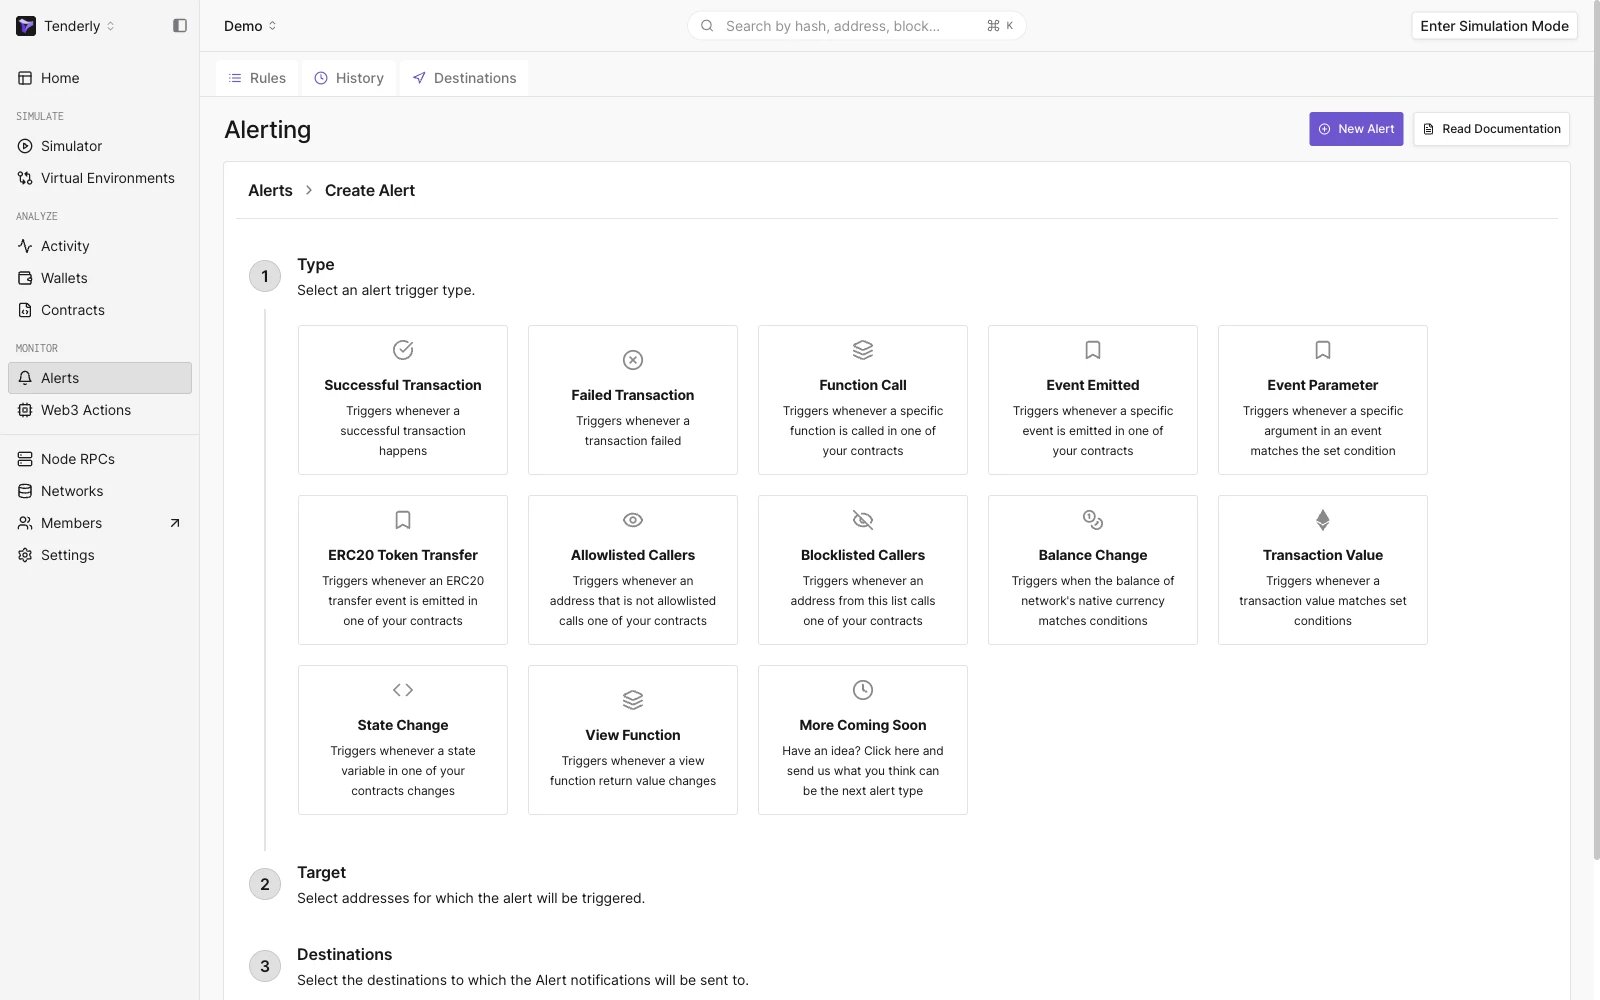The image size is (1600, 1000).
Task: Select the Failed Transaction alert type
Action: coord(633,400)
